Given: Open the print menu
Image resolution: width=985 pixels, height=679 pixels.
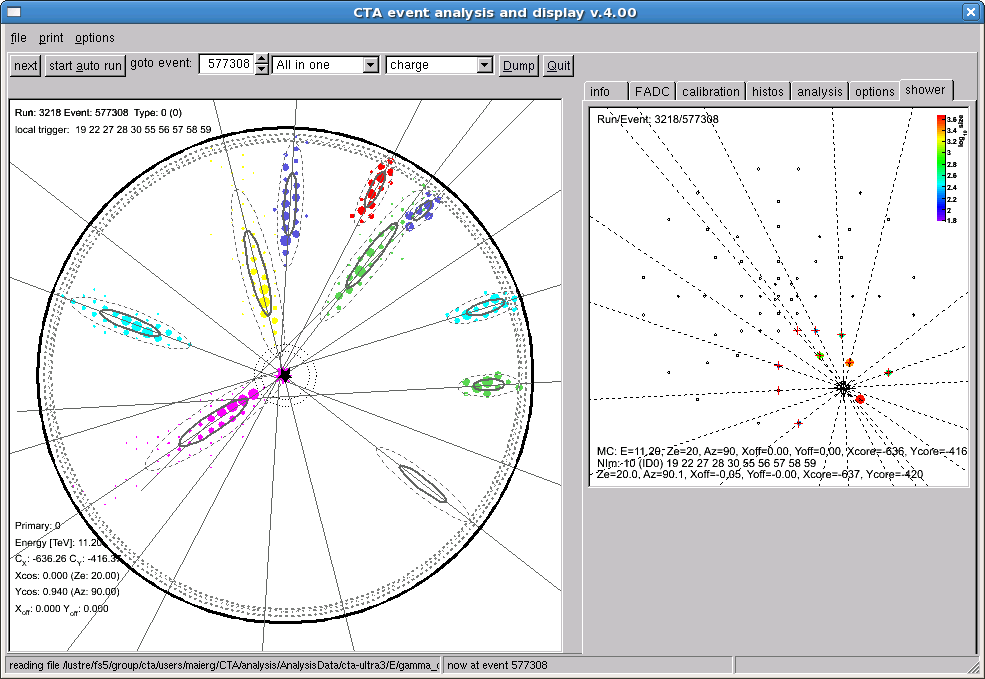Looking at the screenshot, I should coord(51,38).
